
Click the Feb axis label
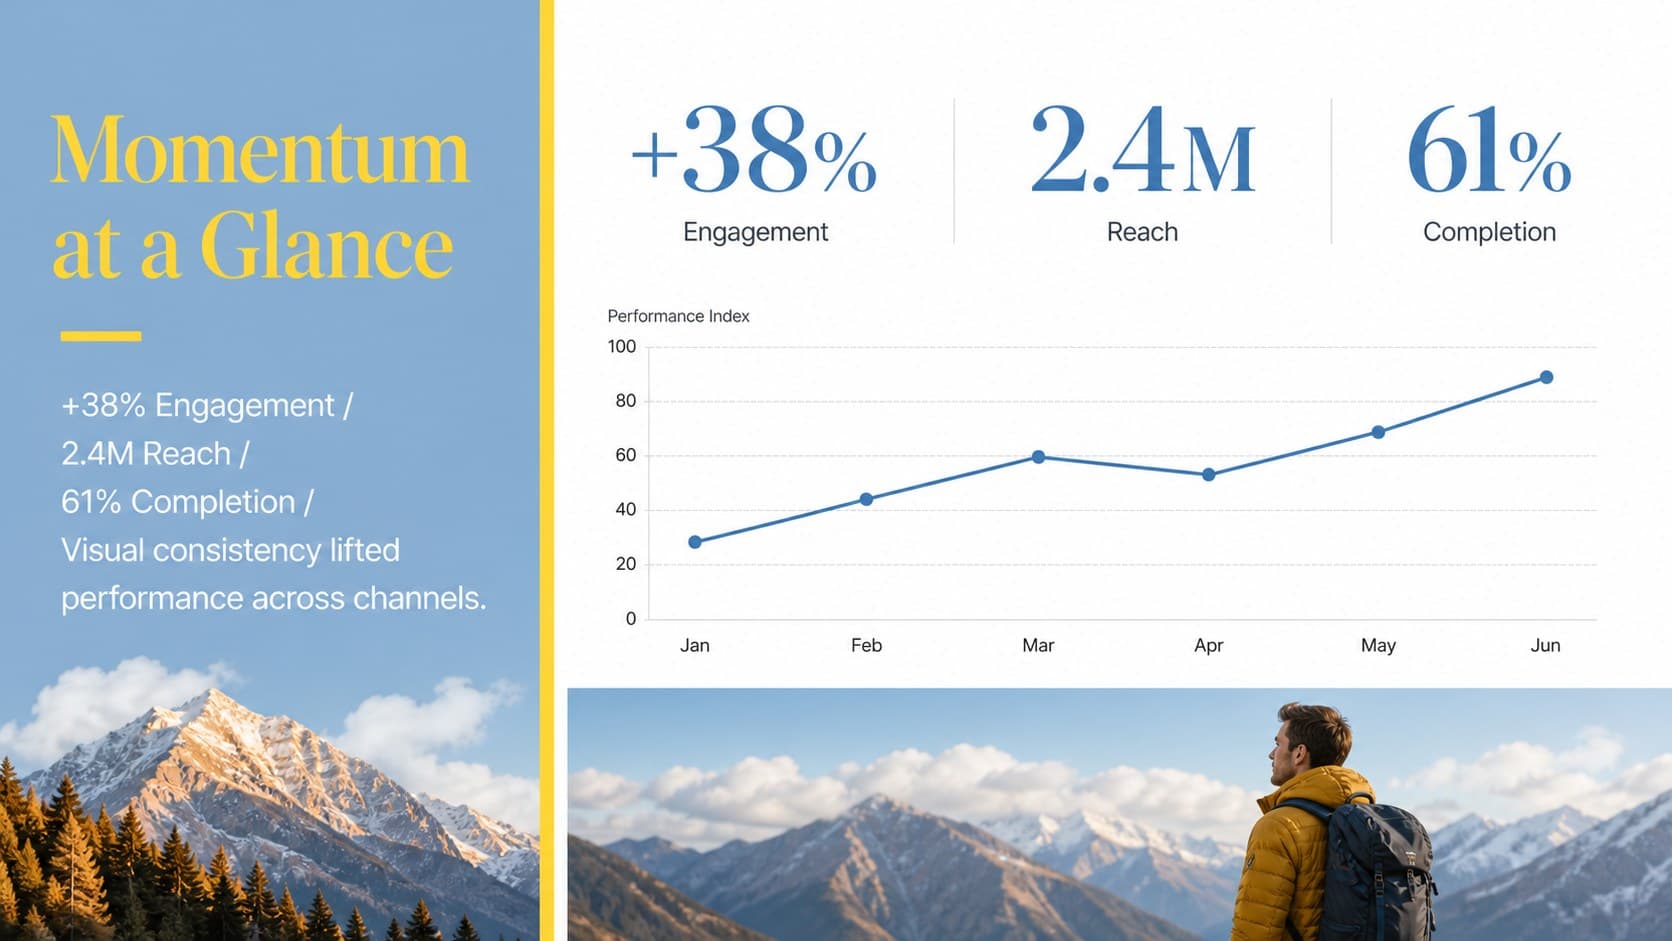[x=866, y=645]
